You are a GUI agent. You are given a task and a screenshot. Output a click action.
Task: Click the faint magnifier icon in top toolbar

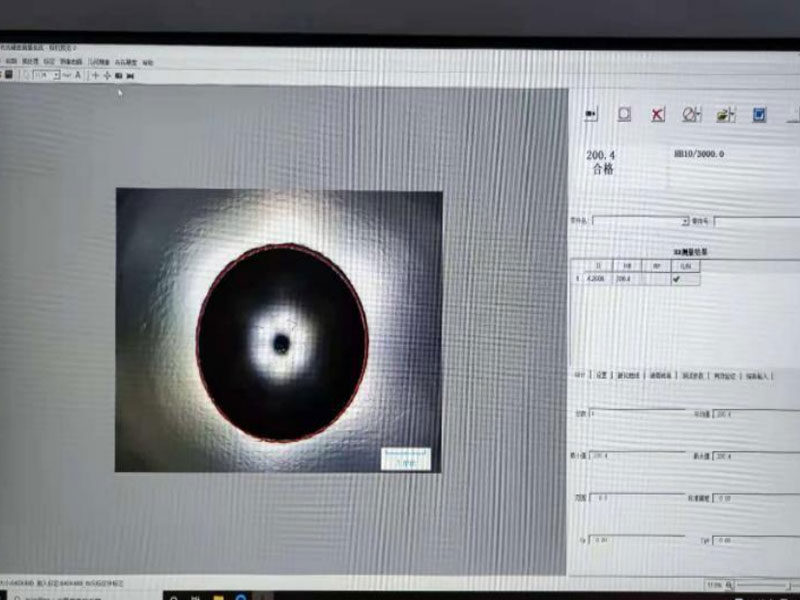(26, 75)
